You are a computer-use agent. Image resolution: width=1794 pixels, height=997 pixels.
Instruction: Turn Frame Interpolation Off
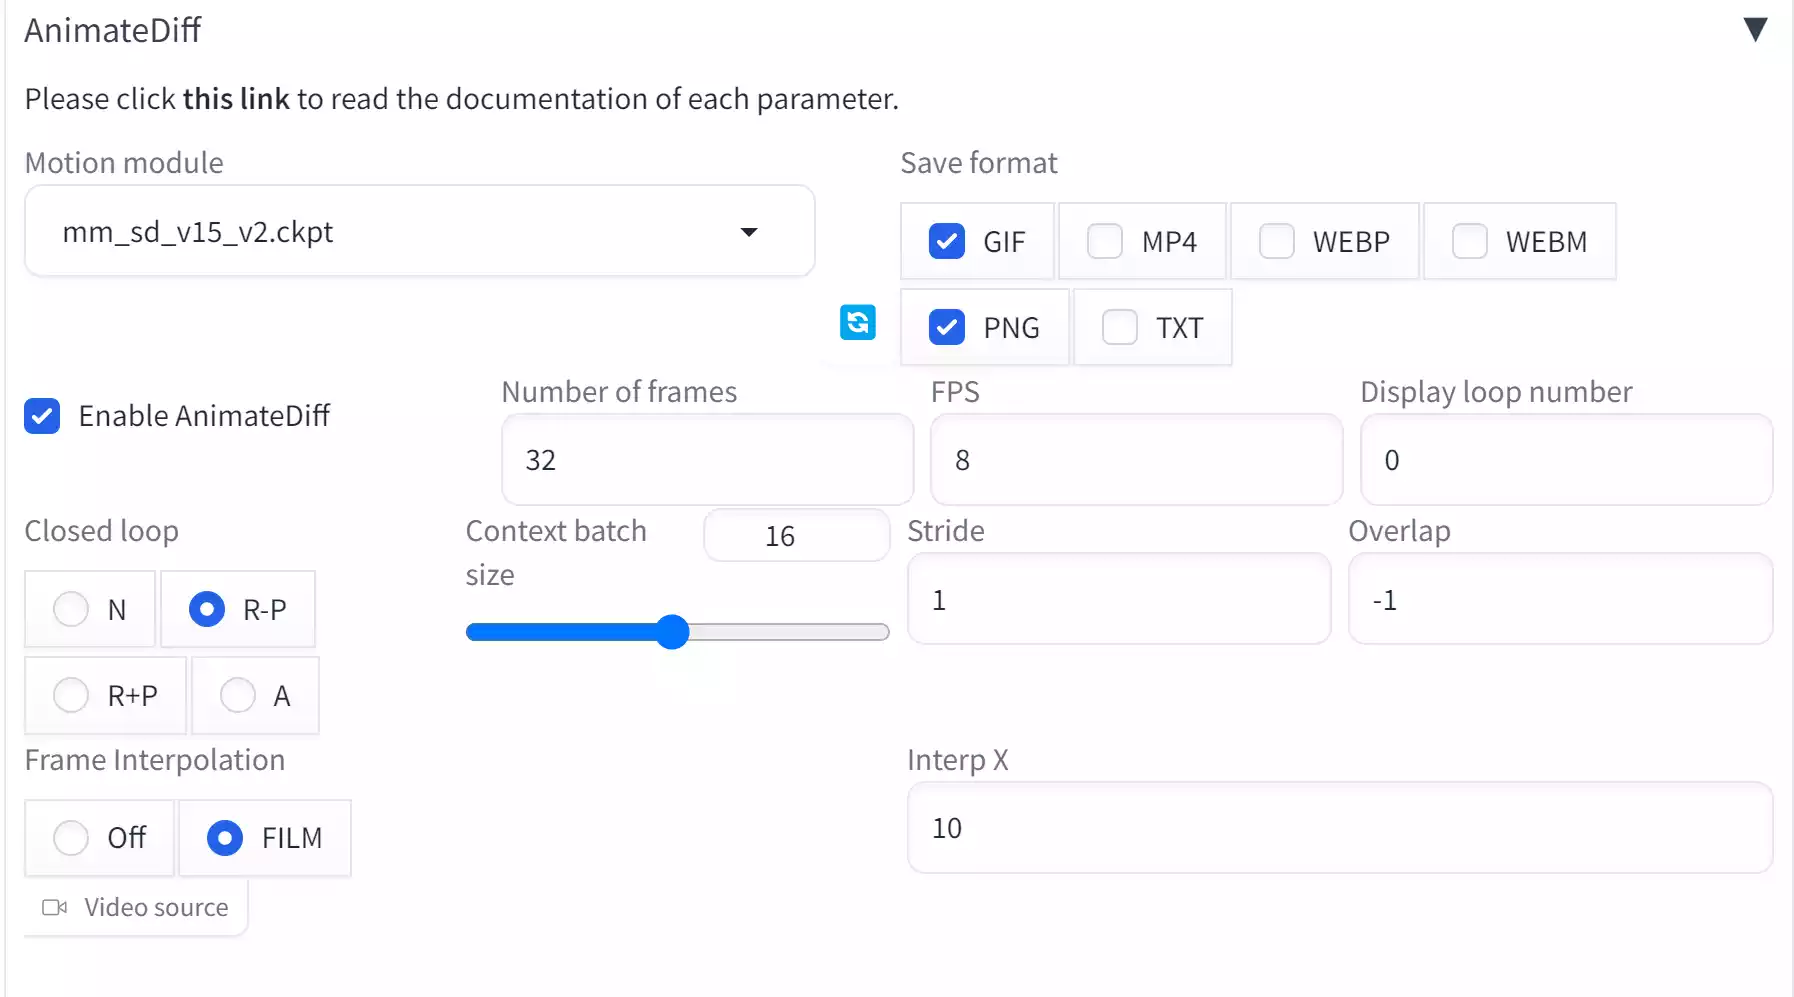[71, 838]
